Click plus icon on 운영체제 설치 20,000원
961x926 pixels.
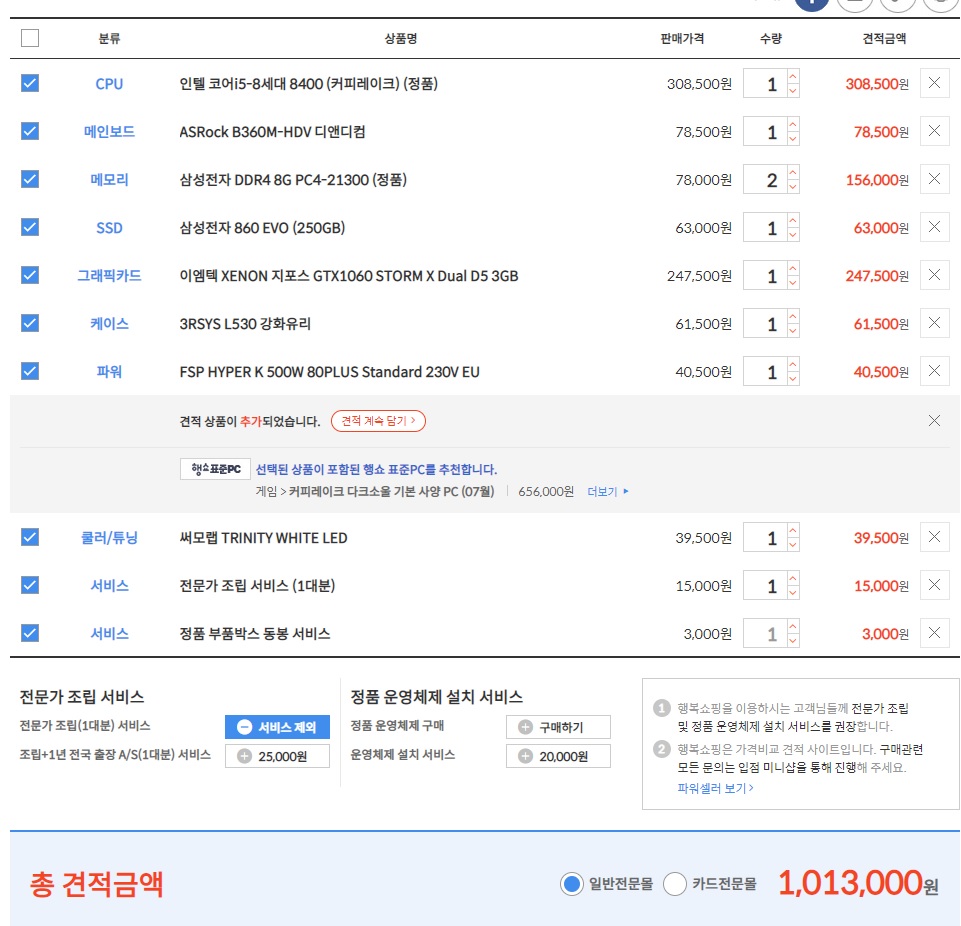526,757
